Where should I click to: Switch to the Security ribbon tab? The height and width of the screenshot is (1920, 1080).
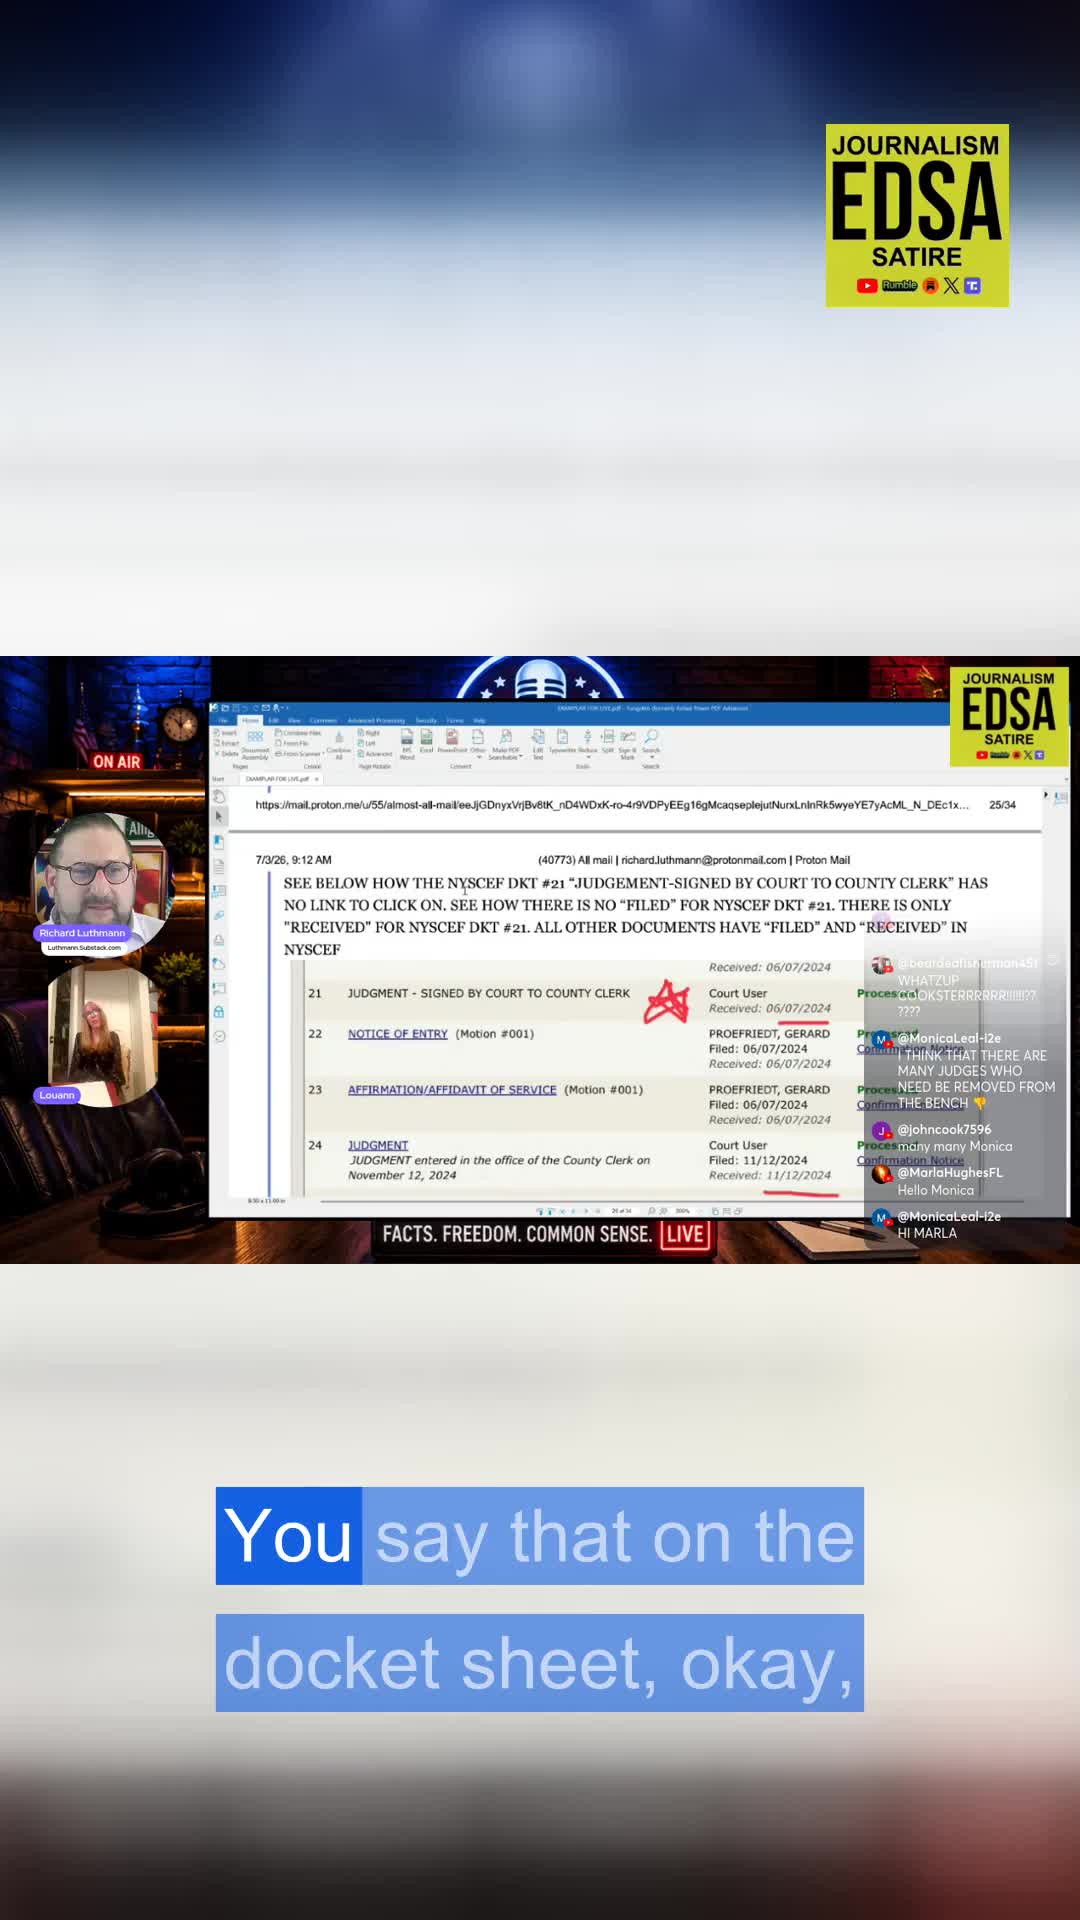[x=426, y=720]
